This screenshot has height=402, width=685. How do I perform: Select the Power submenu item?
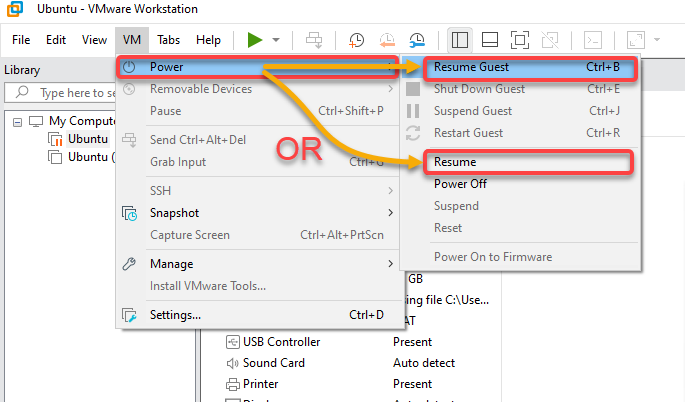click(x=258, y=67)
